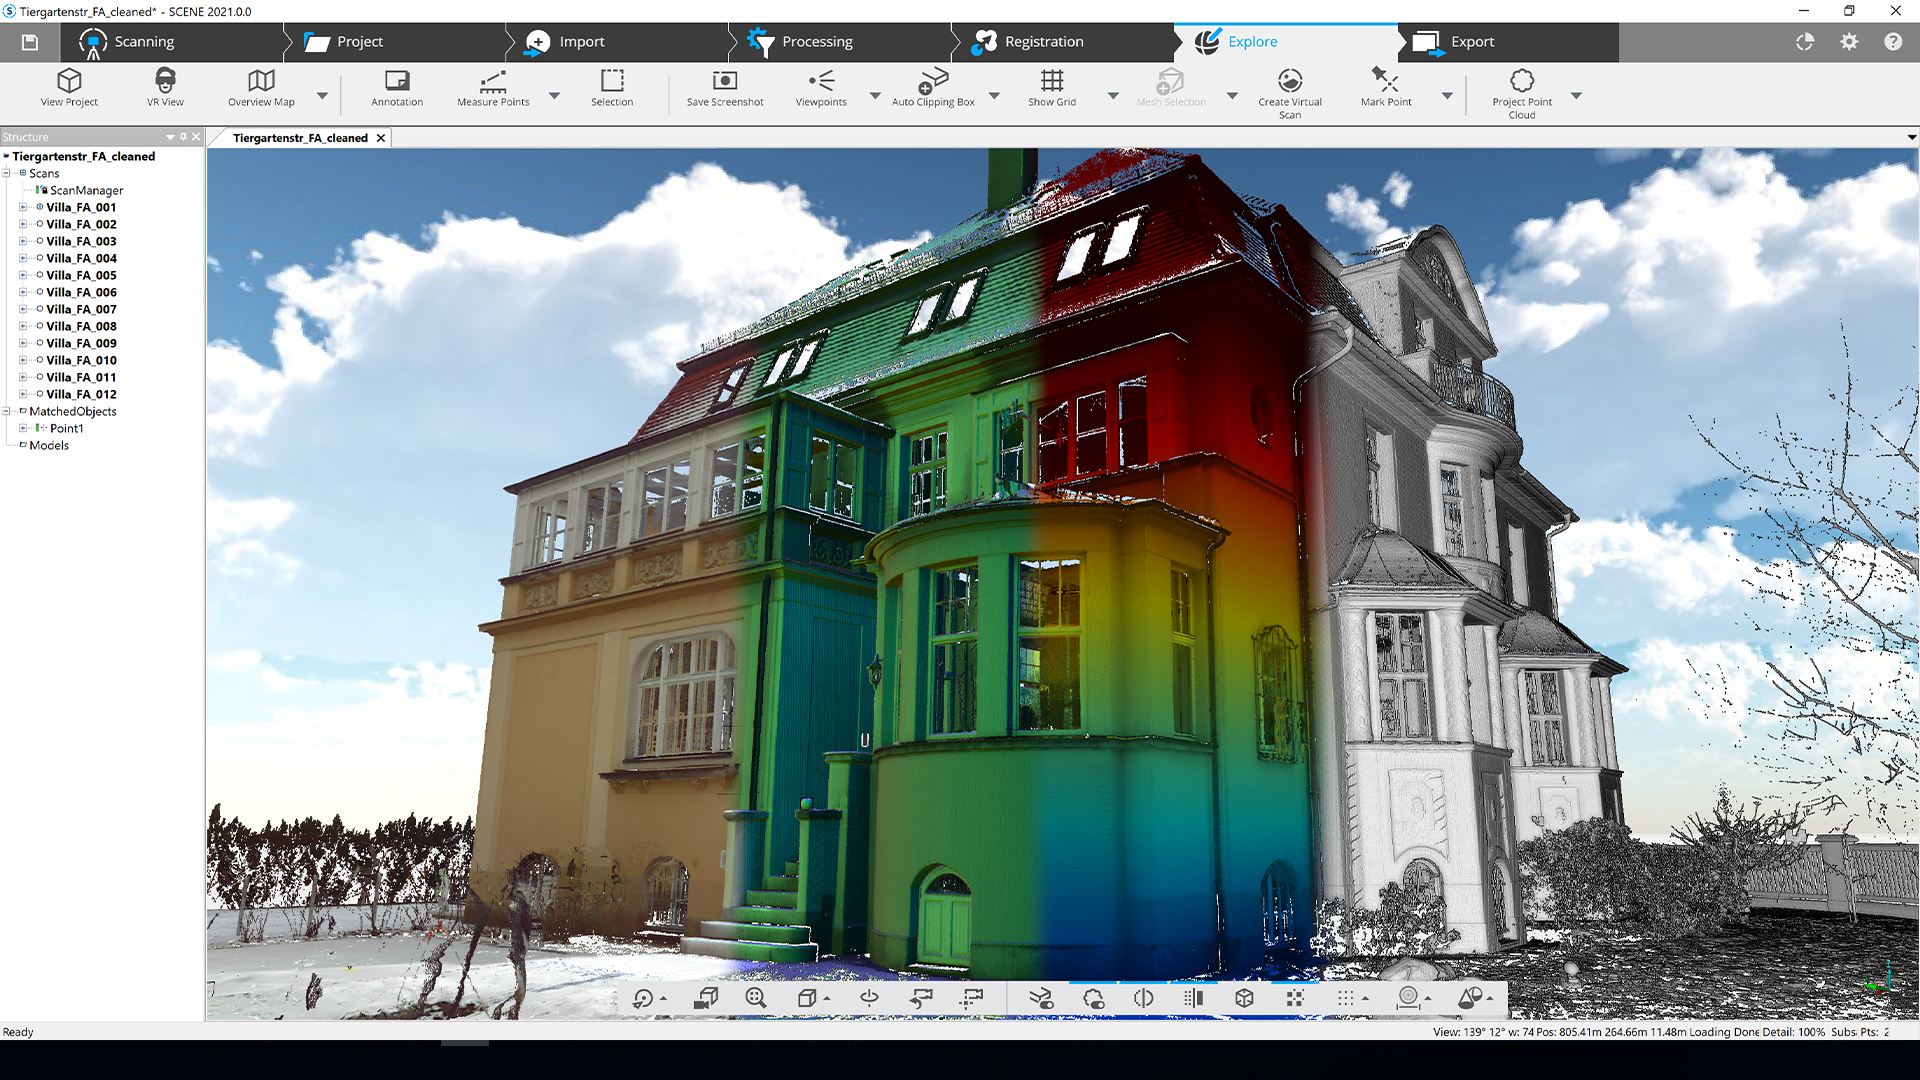Switch to the Processing tab

coord(800,42)
